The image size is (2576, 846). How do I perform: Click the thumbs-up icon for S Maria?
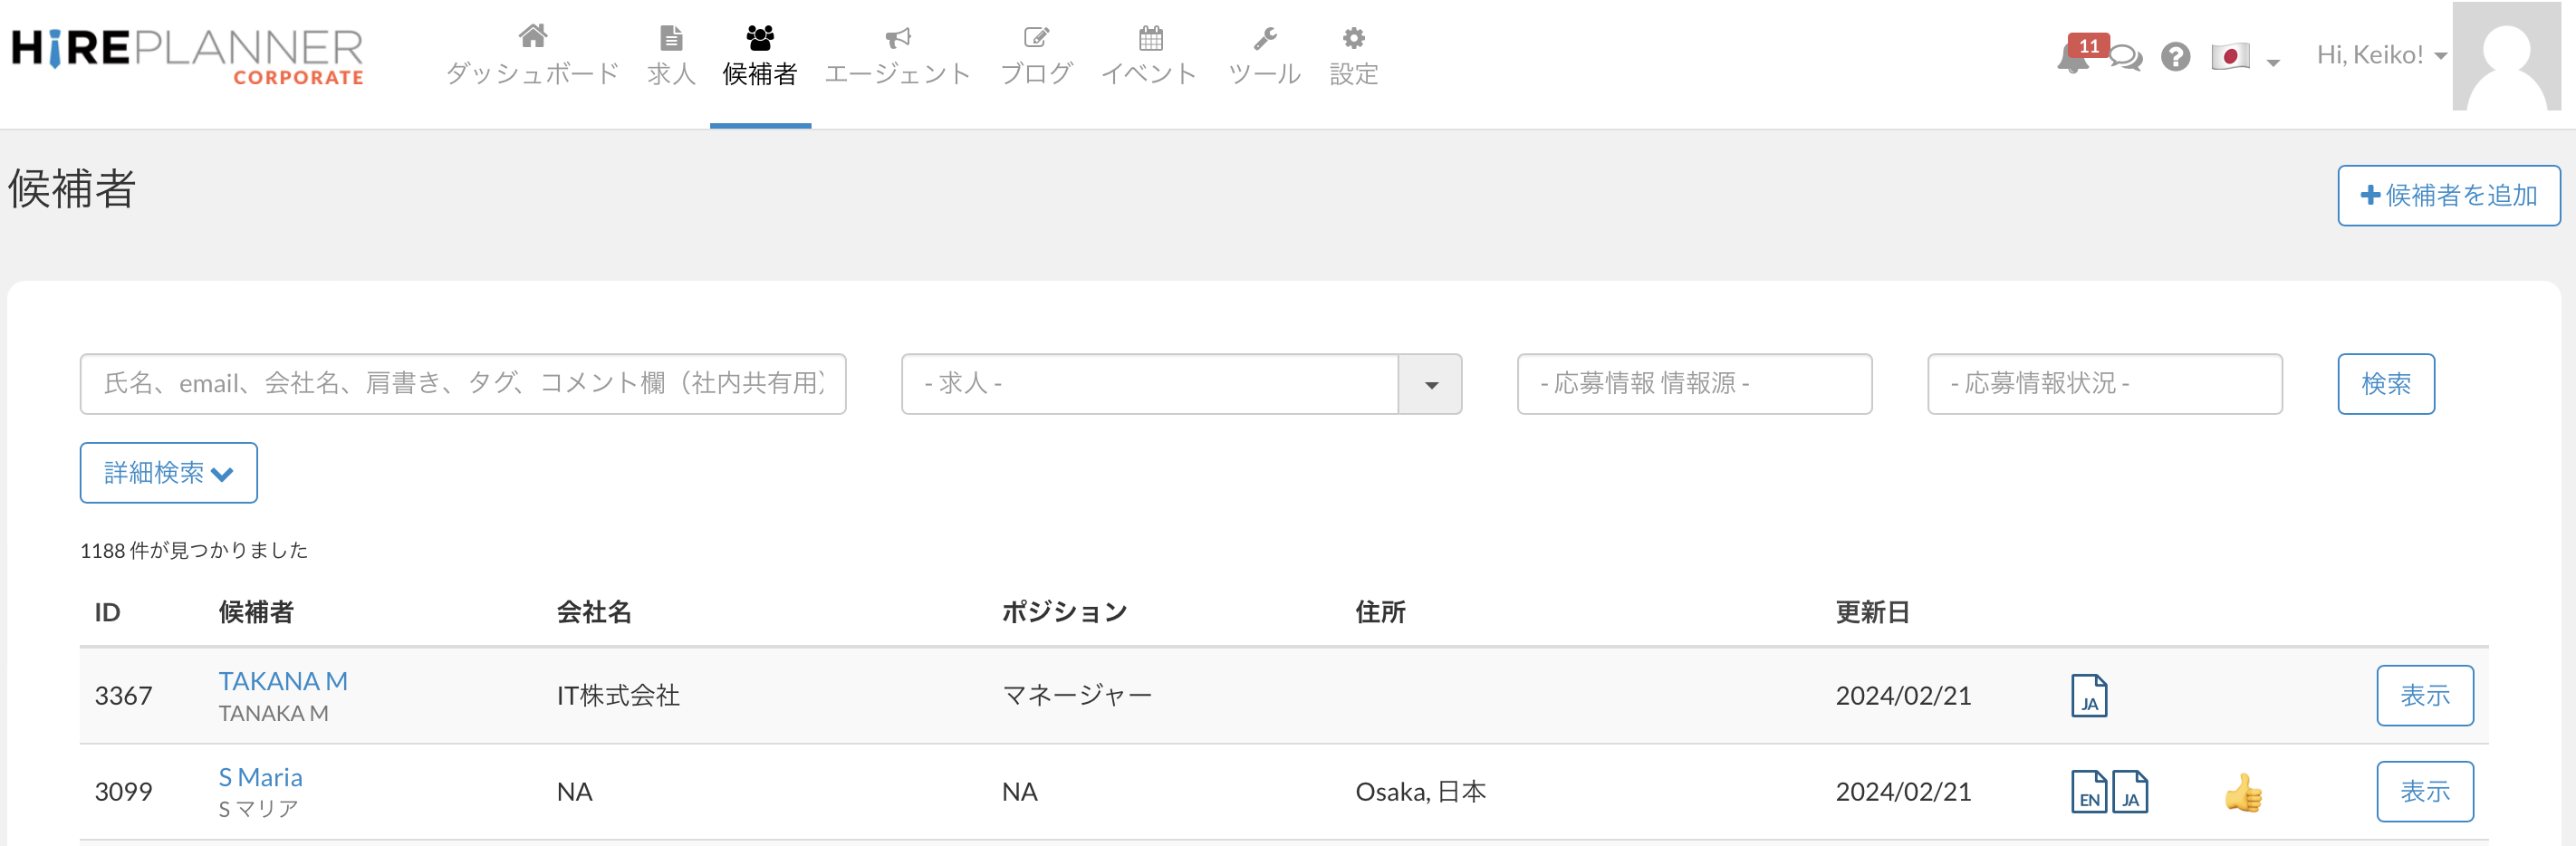2243,794
